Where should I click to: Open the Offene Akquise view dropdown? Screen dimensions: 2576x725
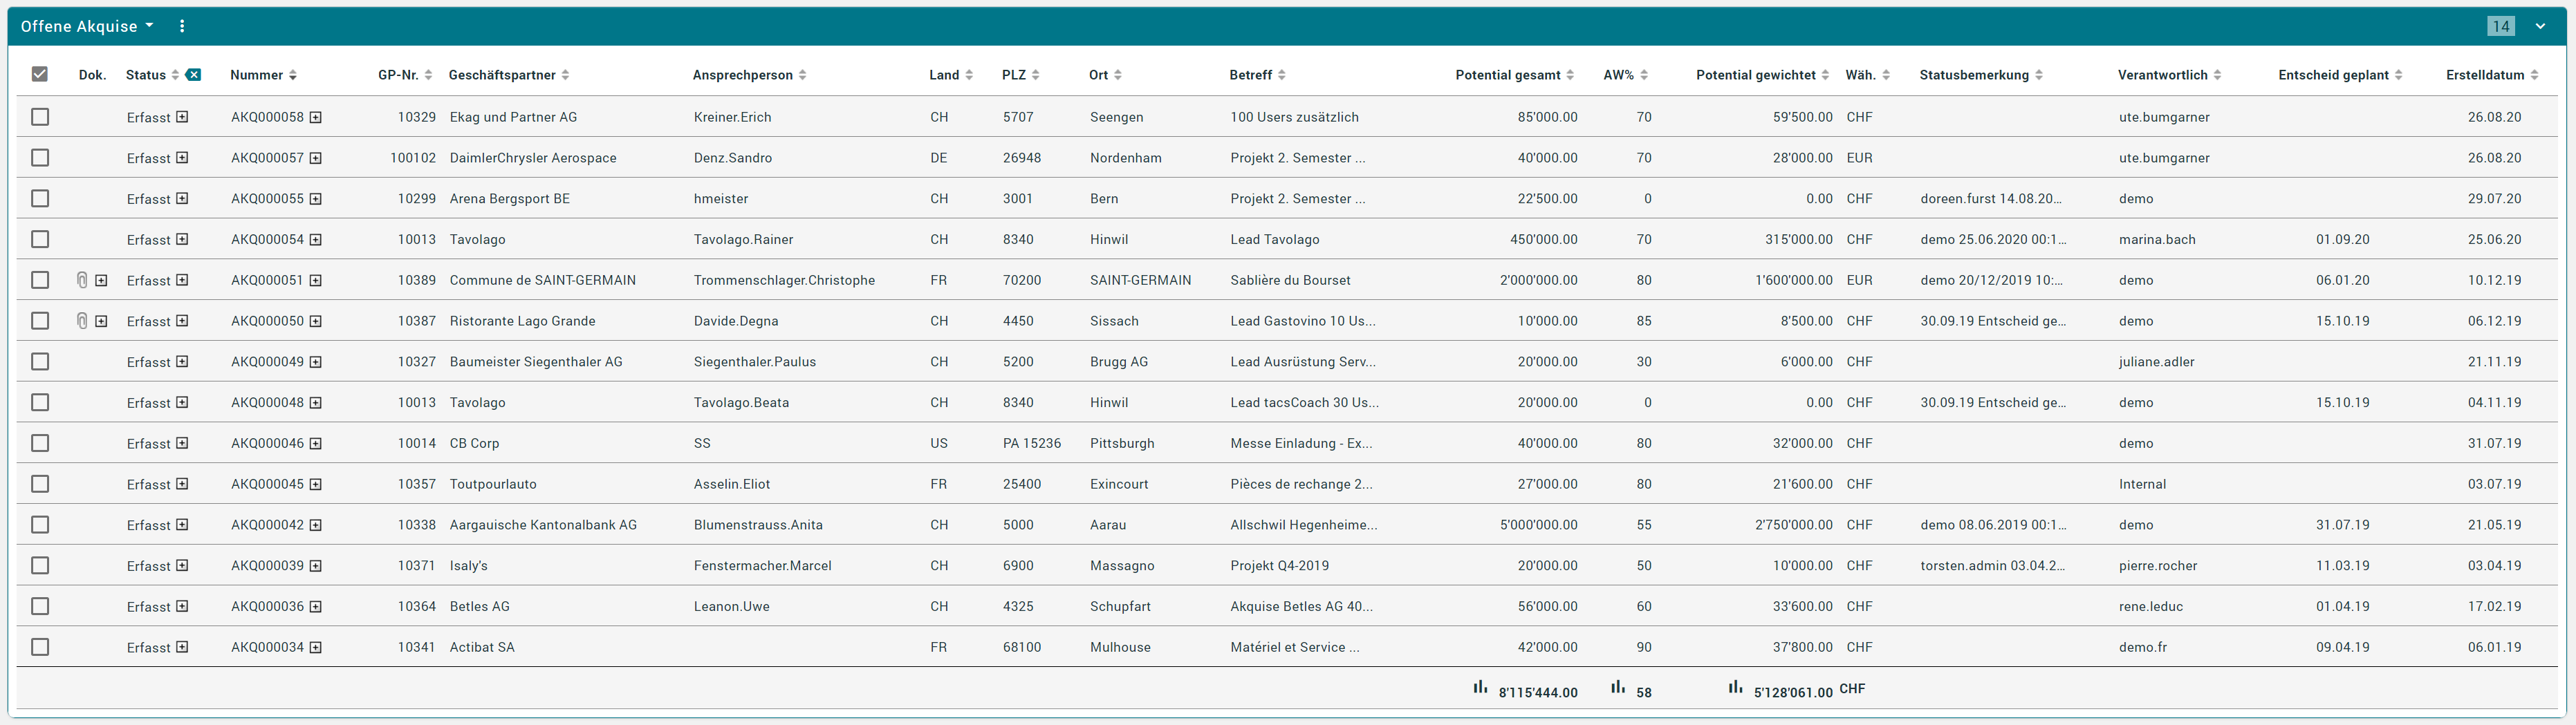pyautogui.click(x=87, y=26)
